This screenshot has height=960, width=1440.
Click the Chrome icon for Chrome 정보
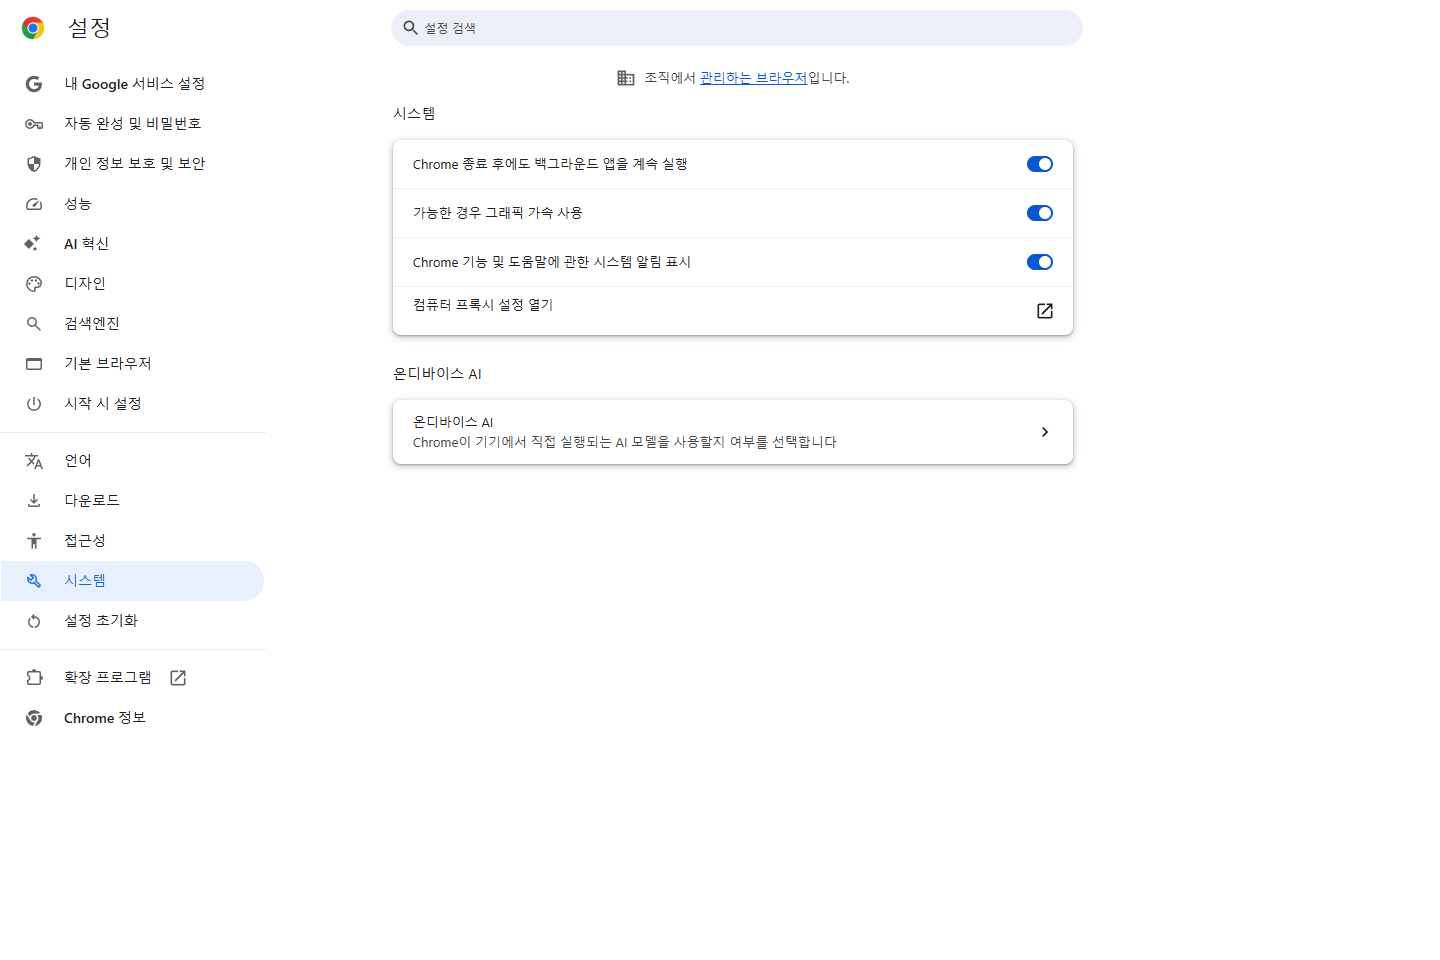pos(34,718)
